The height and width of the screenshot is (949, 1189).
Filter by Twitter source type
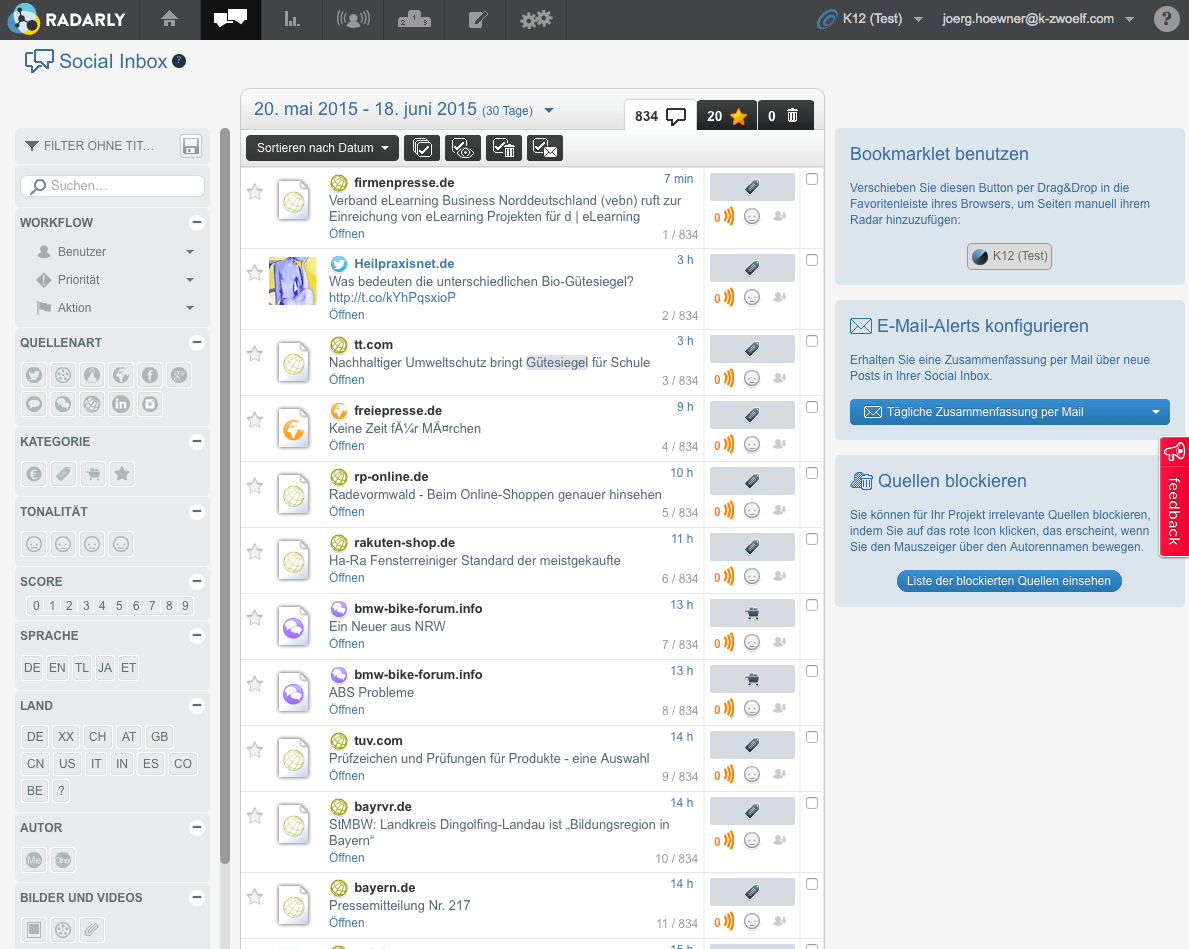click(x=34, y=375)
